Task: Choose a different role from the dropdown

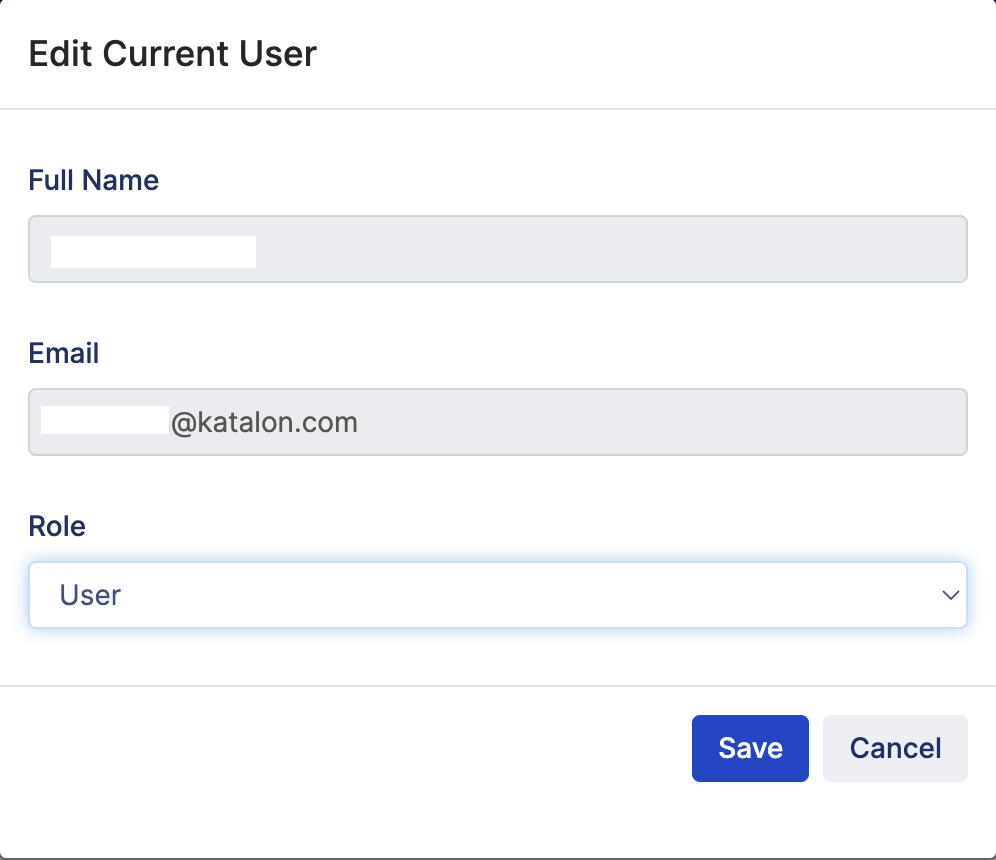Action: 498,594
